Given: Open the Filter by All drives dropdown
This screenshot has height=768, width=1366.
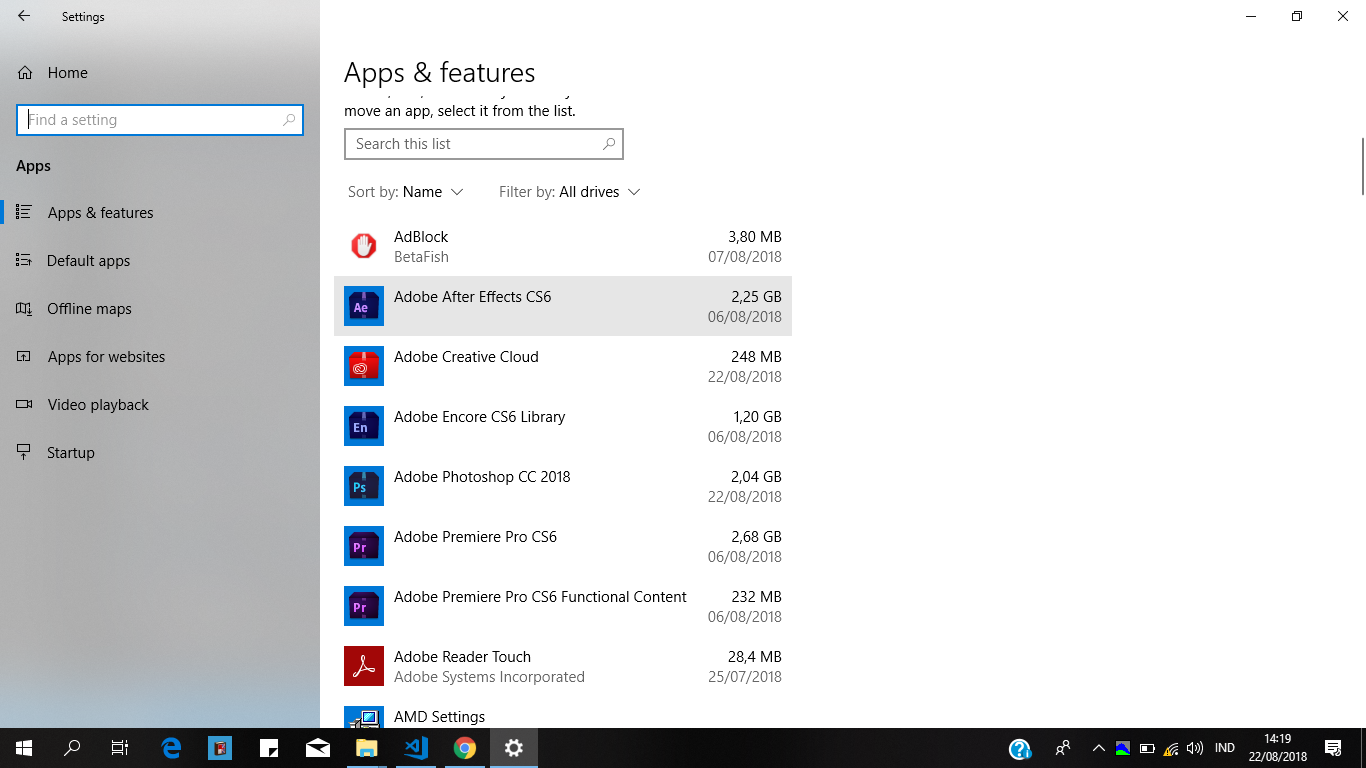Looking at the screenshot, I should [x=570, y=192].
